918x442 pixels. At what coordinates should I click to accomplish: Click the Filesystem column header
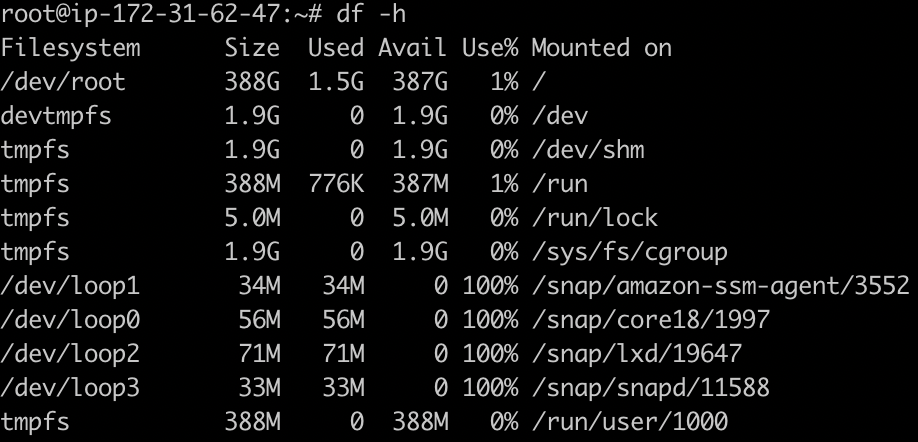(70, 49)
